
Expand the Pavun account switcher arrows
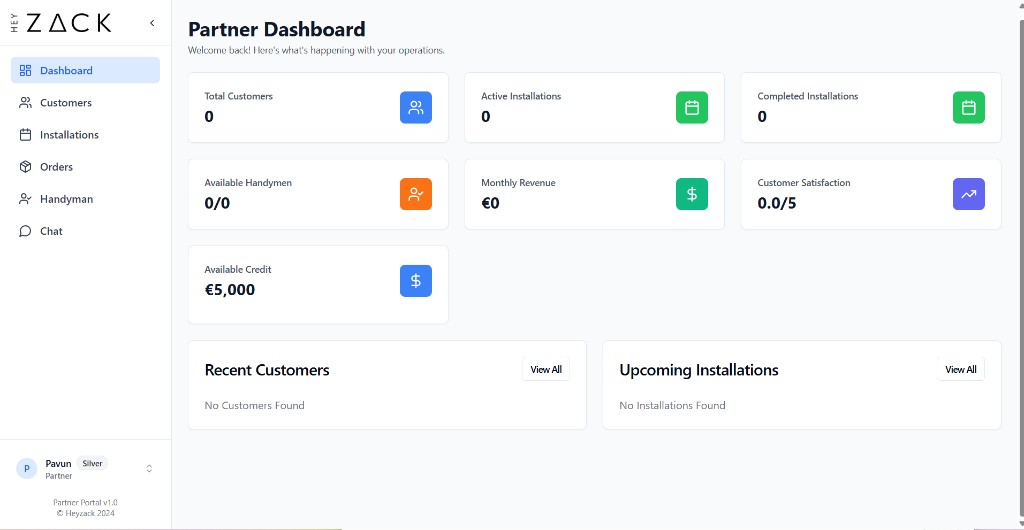click(149, 469)
